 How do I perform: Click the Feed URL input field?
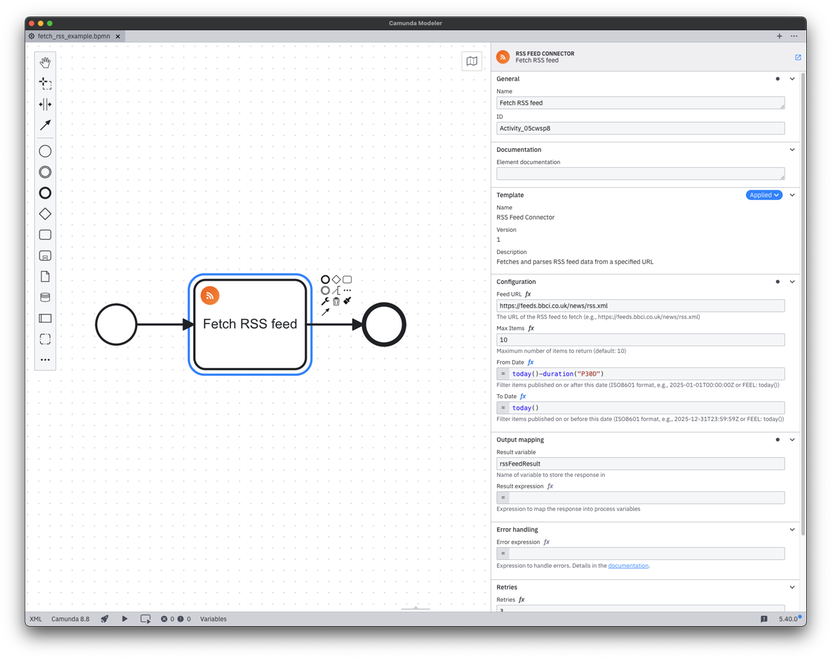point(639,305)
